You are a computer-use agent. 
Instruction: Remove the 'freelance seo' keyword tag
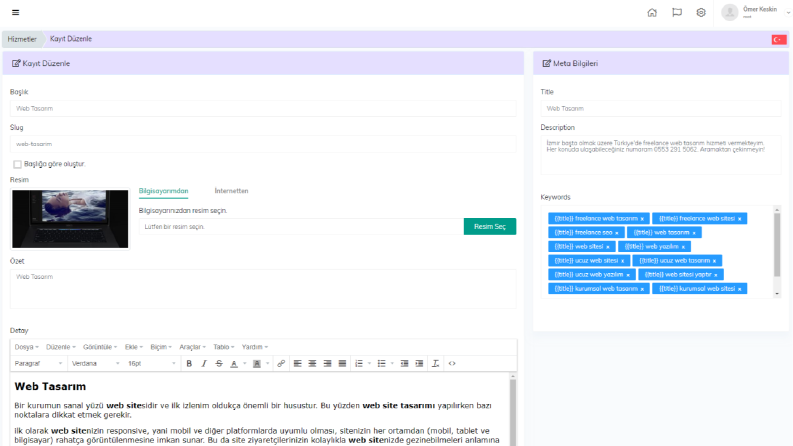[617, 233]
